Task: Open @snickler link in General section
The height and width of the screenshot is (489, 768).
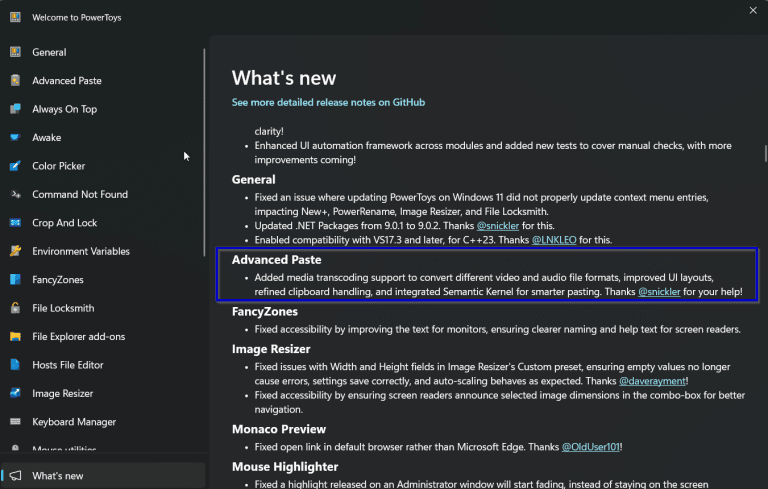Action: (x=498, y=226)
